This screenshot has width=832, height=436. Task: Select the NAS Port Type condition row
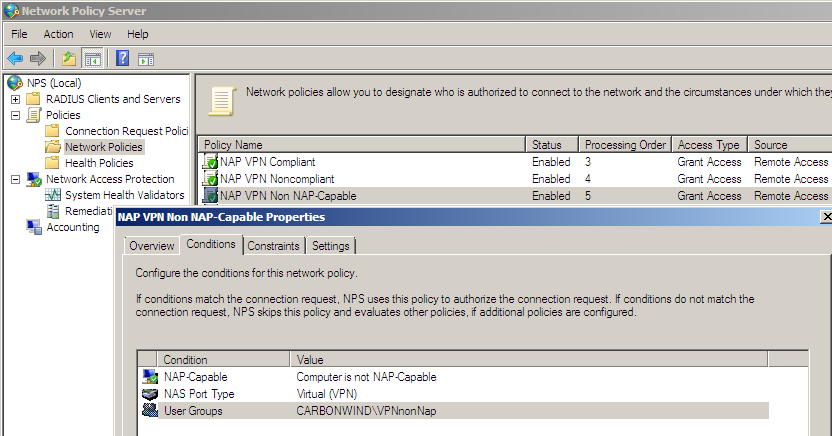(454, 394)
